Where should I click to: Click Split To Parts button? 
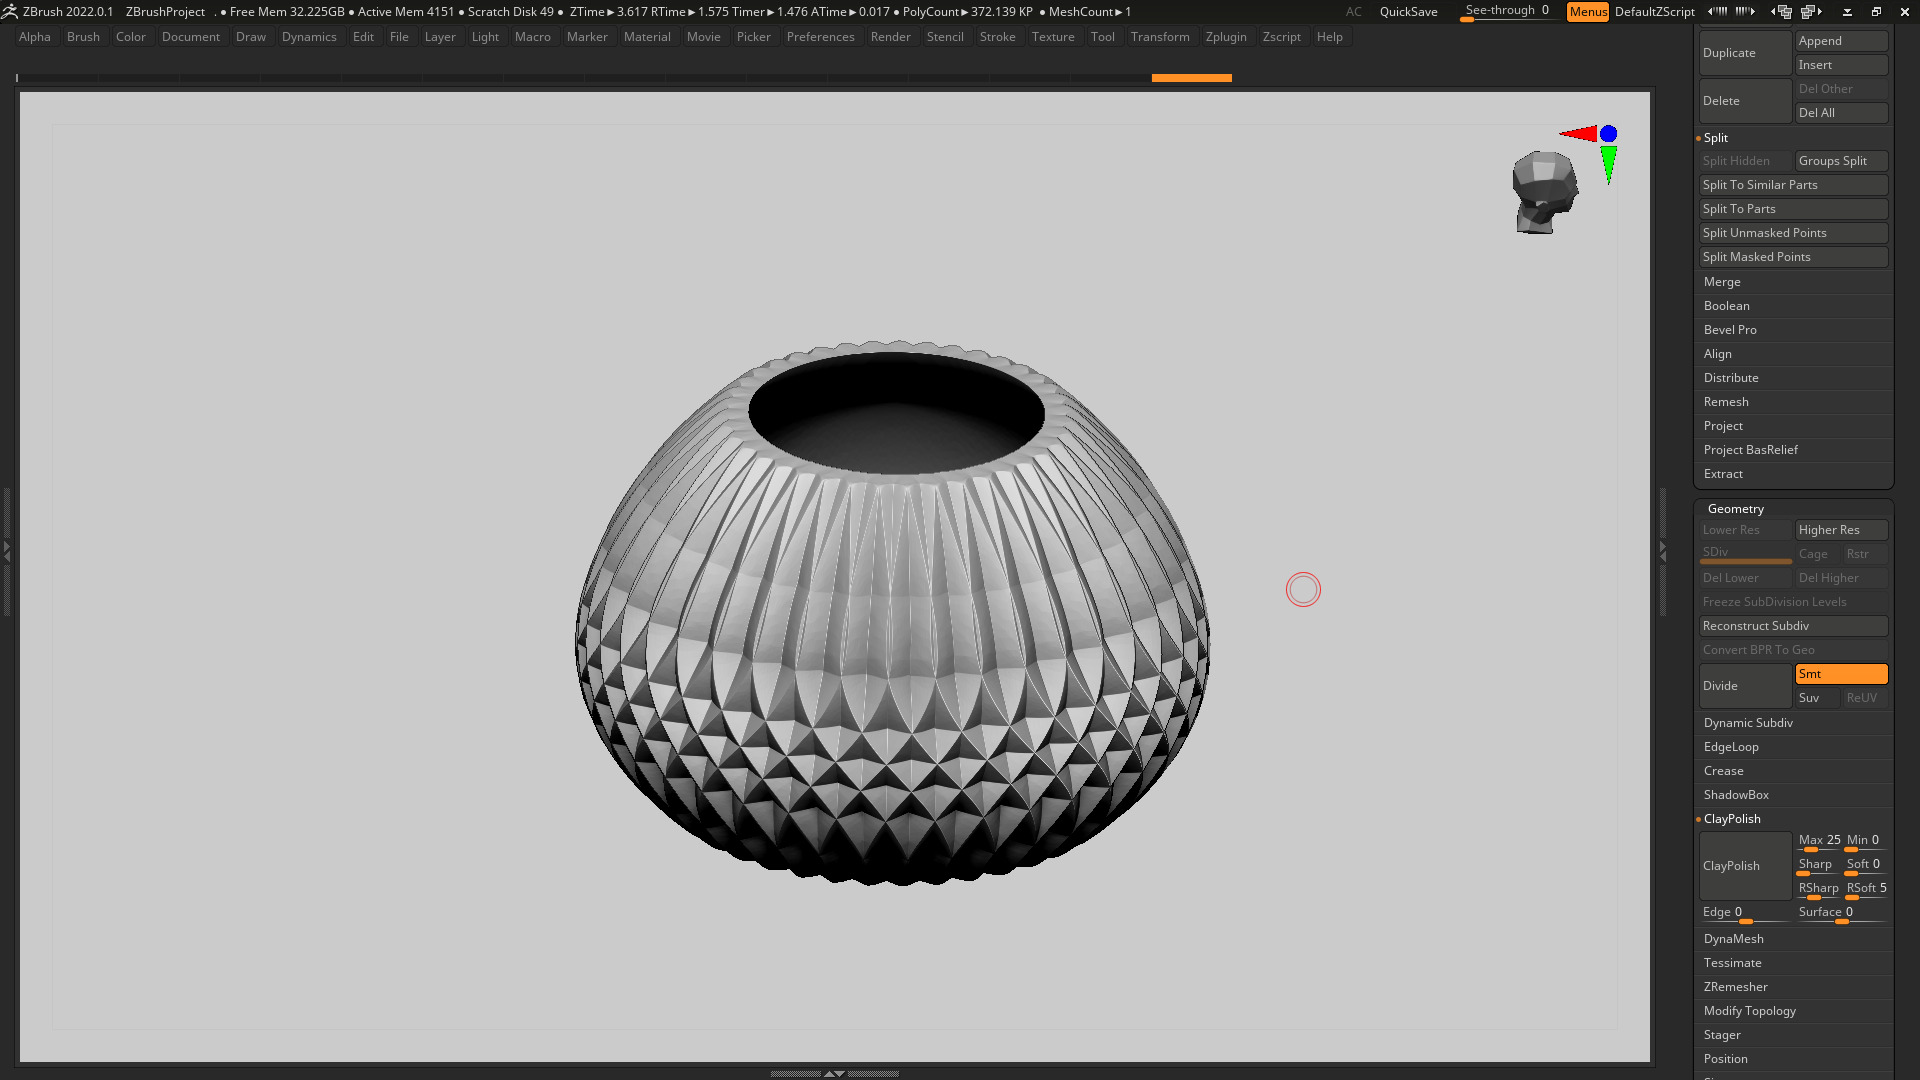(x=1793, y=209)
